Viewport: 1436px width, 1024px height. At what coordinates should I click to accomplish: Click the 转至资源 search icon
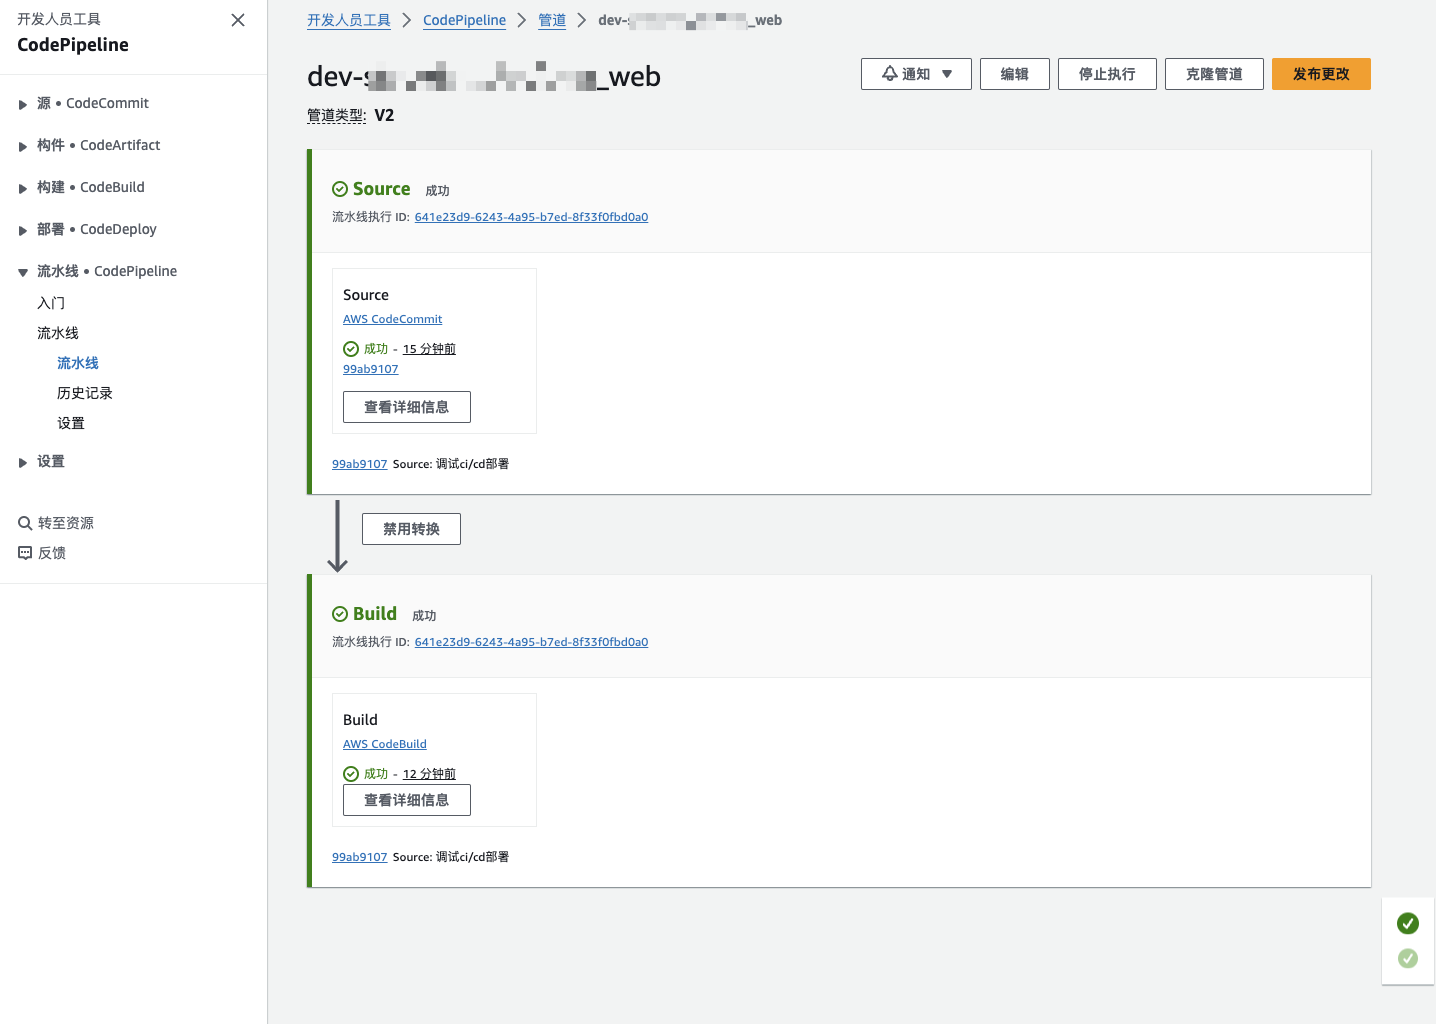point(25,523)
